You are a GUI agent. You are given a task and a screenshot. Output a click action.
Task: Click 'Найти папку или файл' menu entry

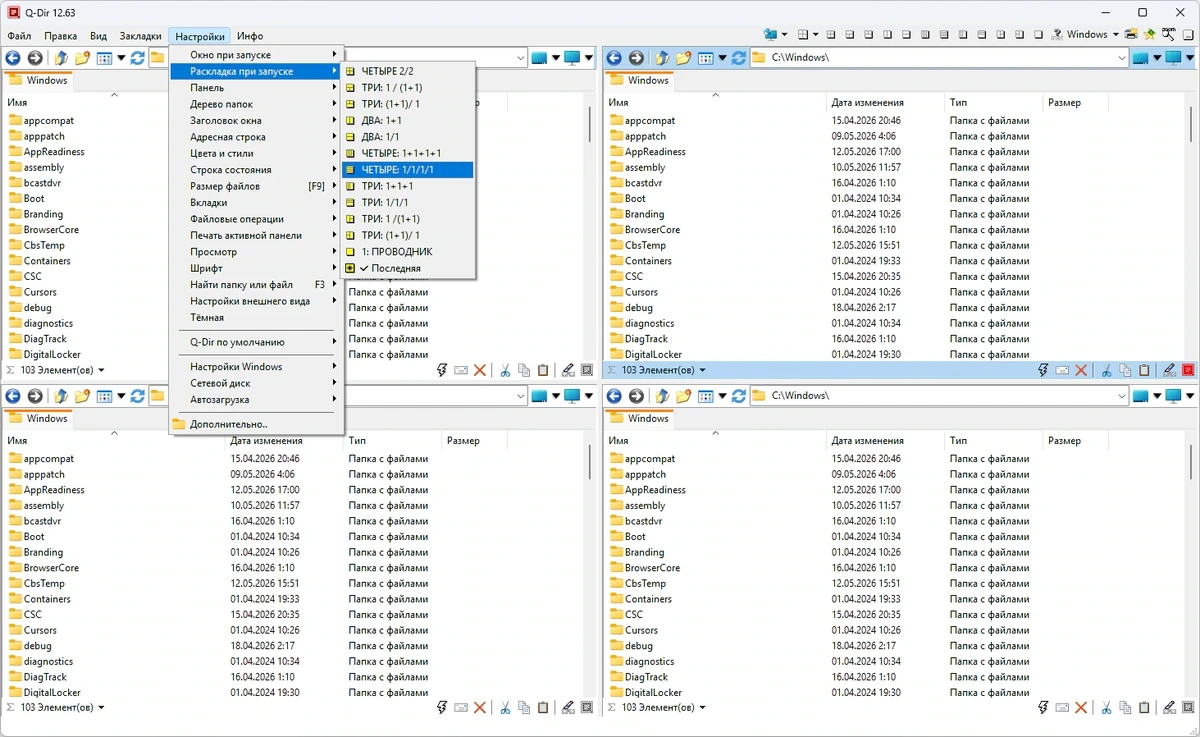256,285
